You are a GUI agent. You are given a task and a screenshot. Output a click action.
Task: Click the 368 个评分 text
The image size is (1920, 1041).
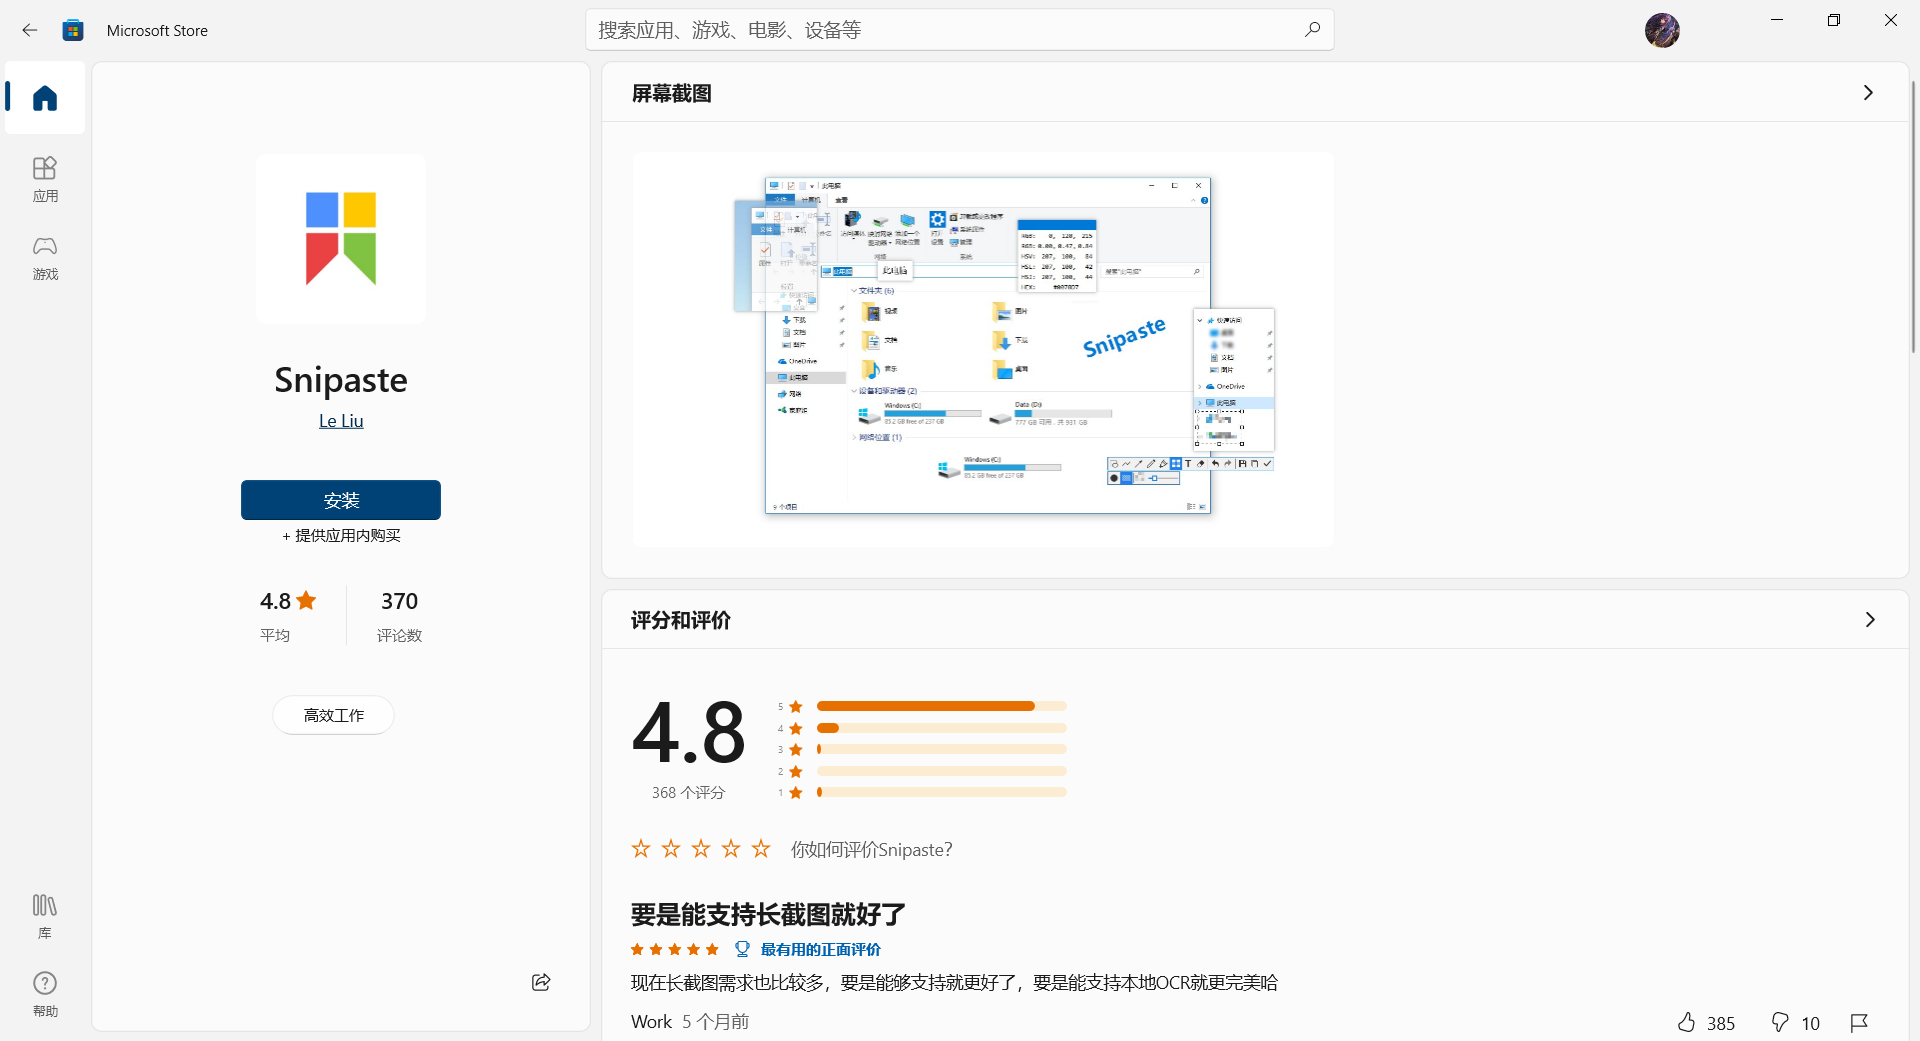[x=688, y=792]
